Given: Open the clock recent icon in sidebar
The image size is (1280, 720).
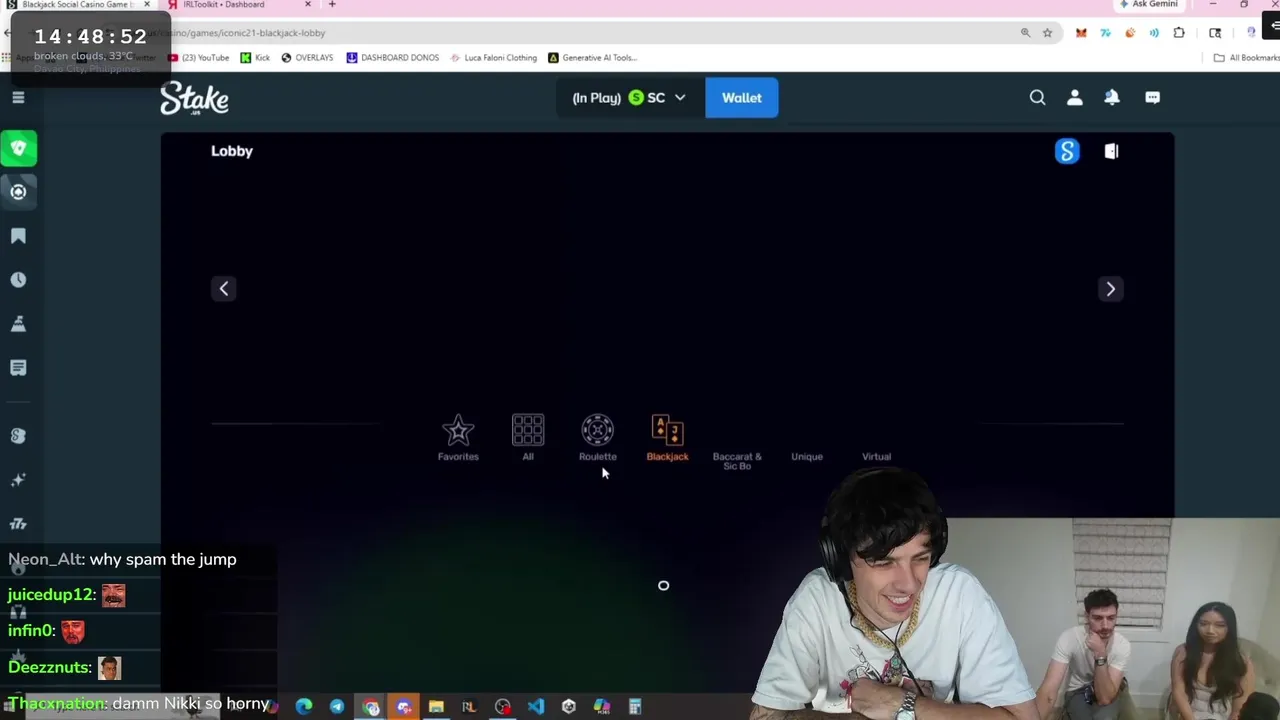Looking at the screenshot, I should (x=18, y=280).
